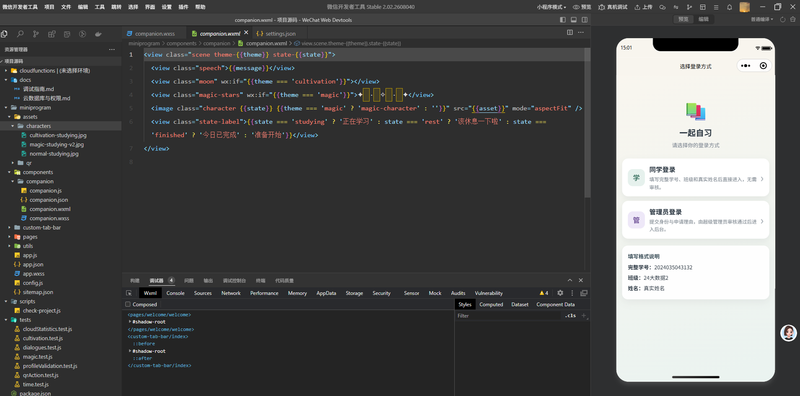Open the debugger settings gear icon
Viewport: 800px width, 396px height.
coord(560,293)
